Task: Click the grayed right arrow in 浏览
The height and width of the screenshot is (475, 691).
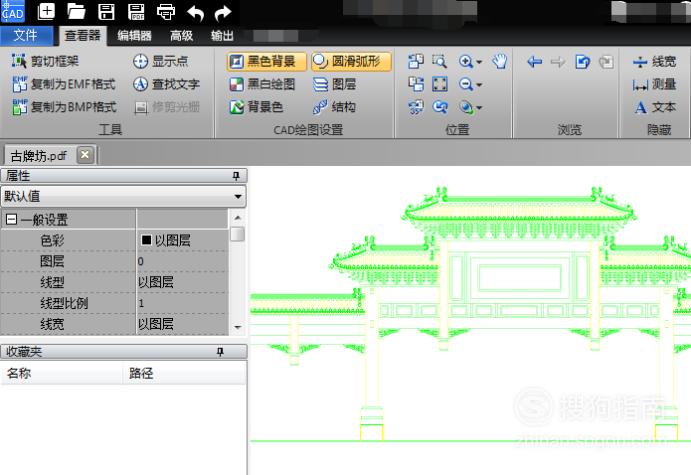Action: [558, 62]
